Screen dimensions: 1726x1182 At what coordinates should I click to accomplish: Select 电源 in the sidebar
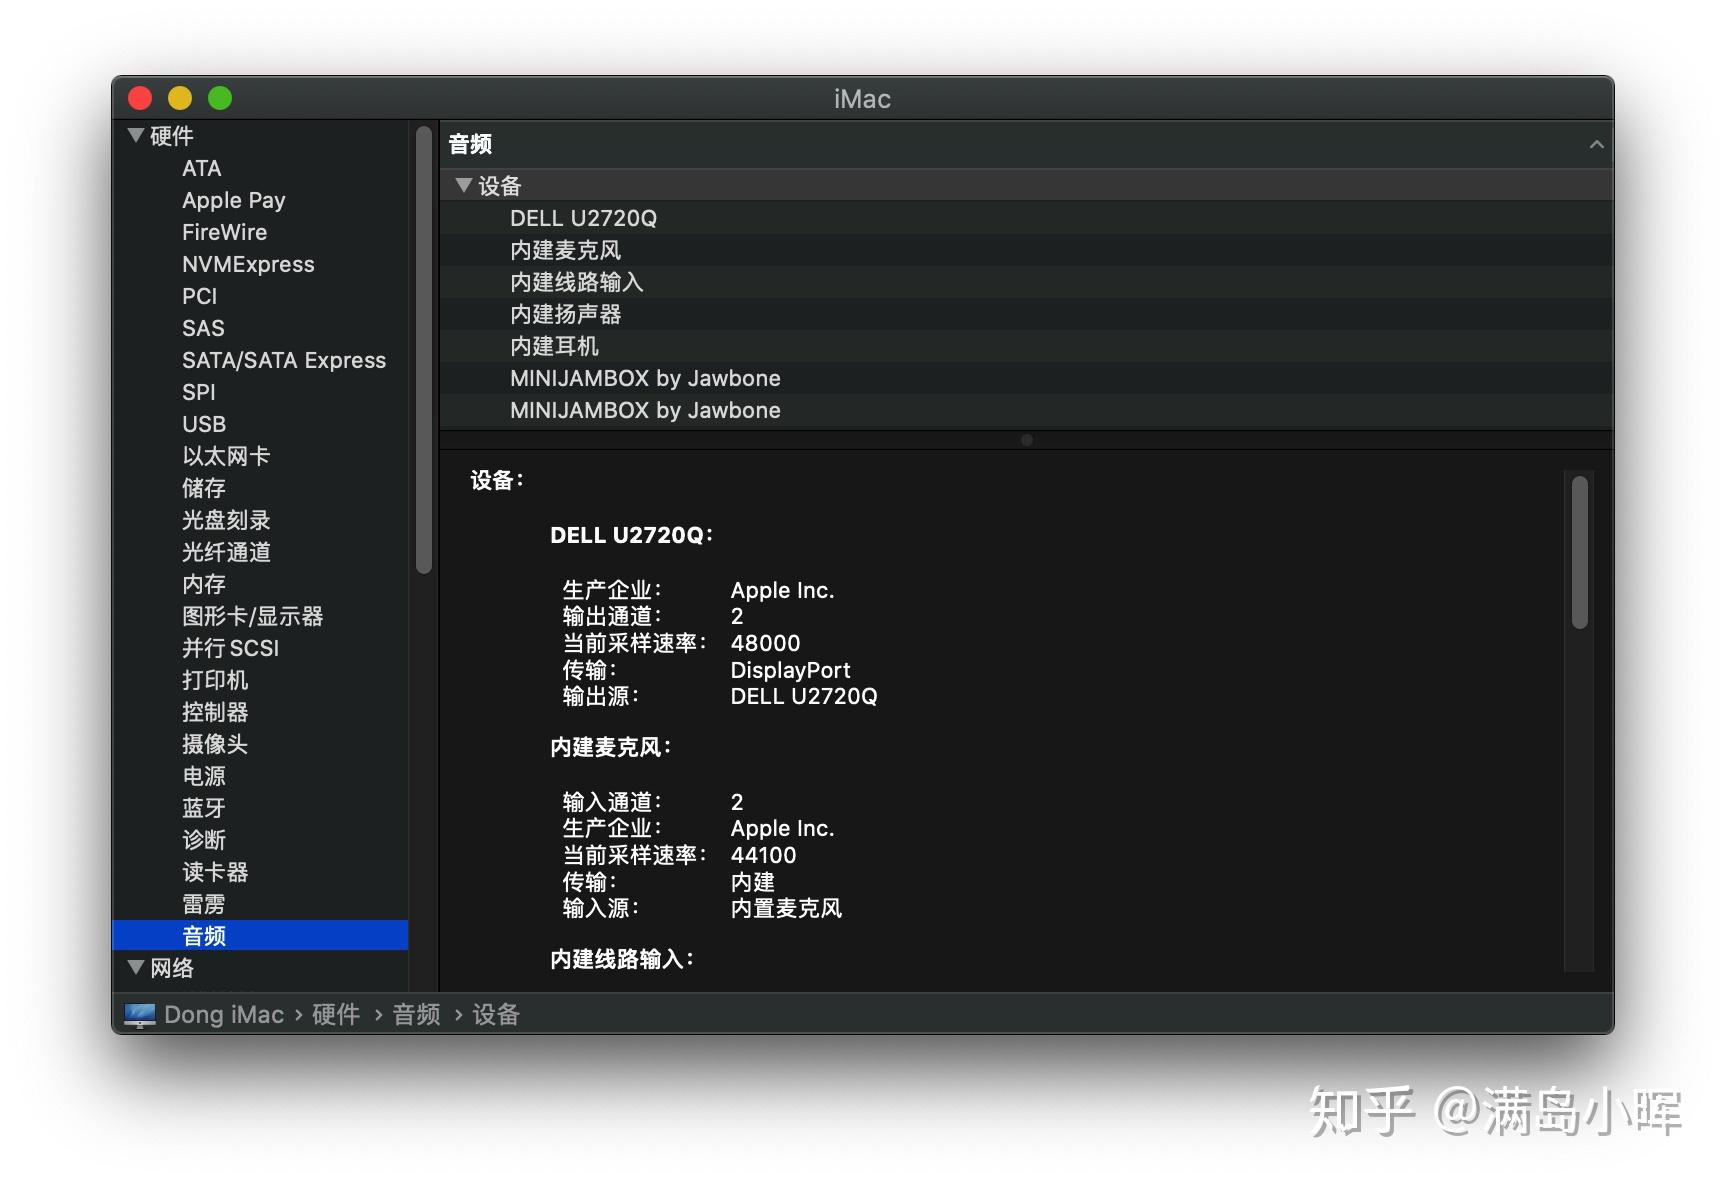tap(204, 776)
